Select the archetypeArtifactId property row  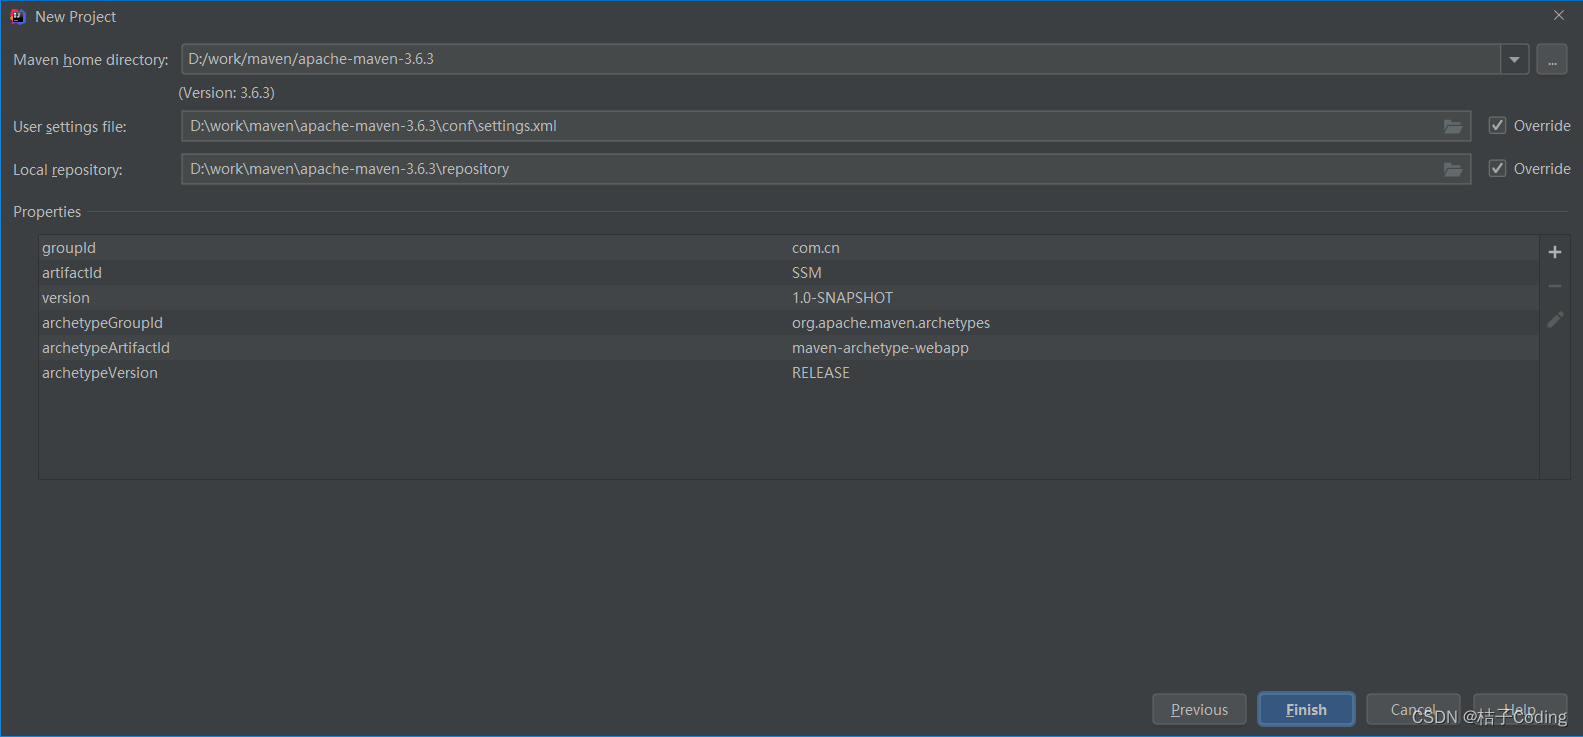(x=788, y=348)
